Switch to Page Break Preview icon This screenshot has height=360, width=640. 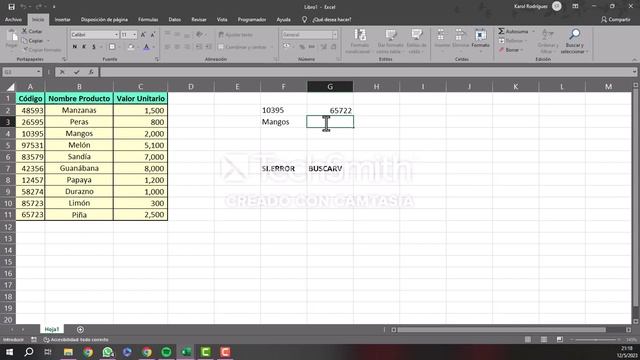[x=560, y=339]
